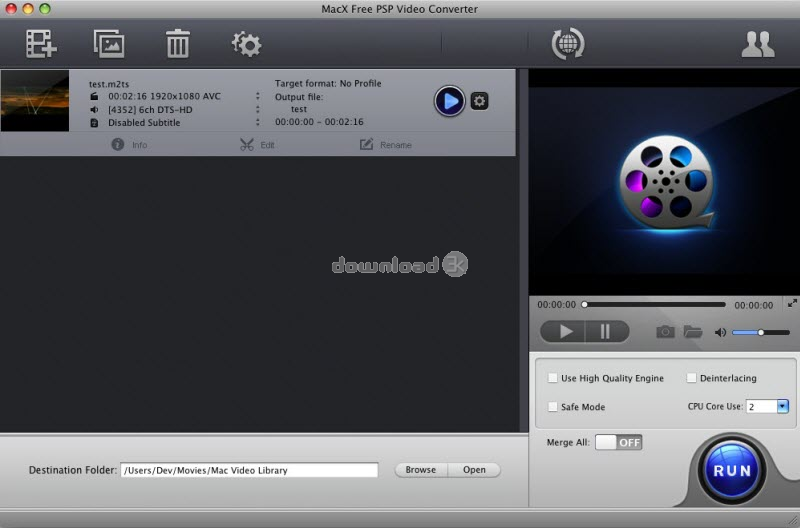The width and height of the screenshot is (800, 528).
Task: Click the subtitle document icon
Action: pyautogui.click(x=94, y=123)
